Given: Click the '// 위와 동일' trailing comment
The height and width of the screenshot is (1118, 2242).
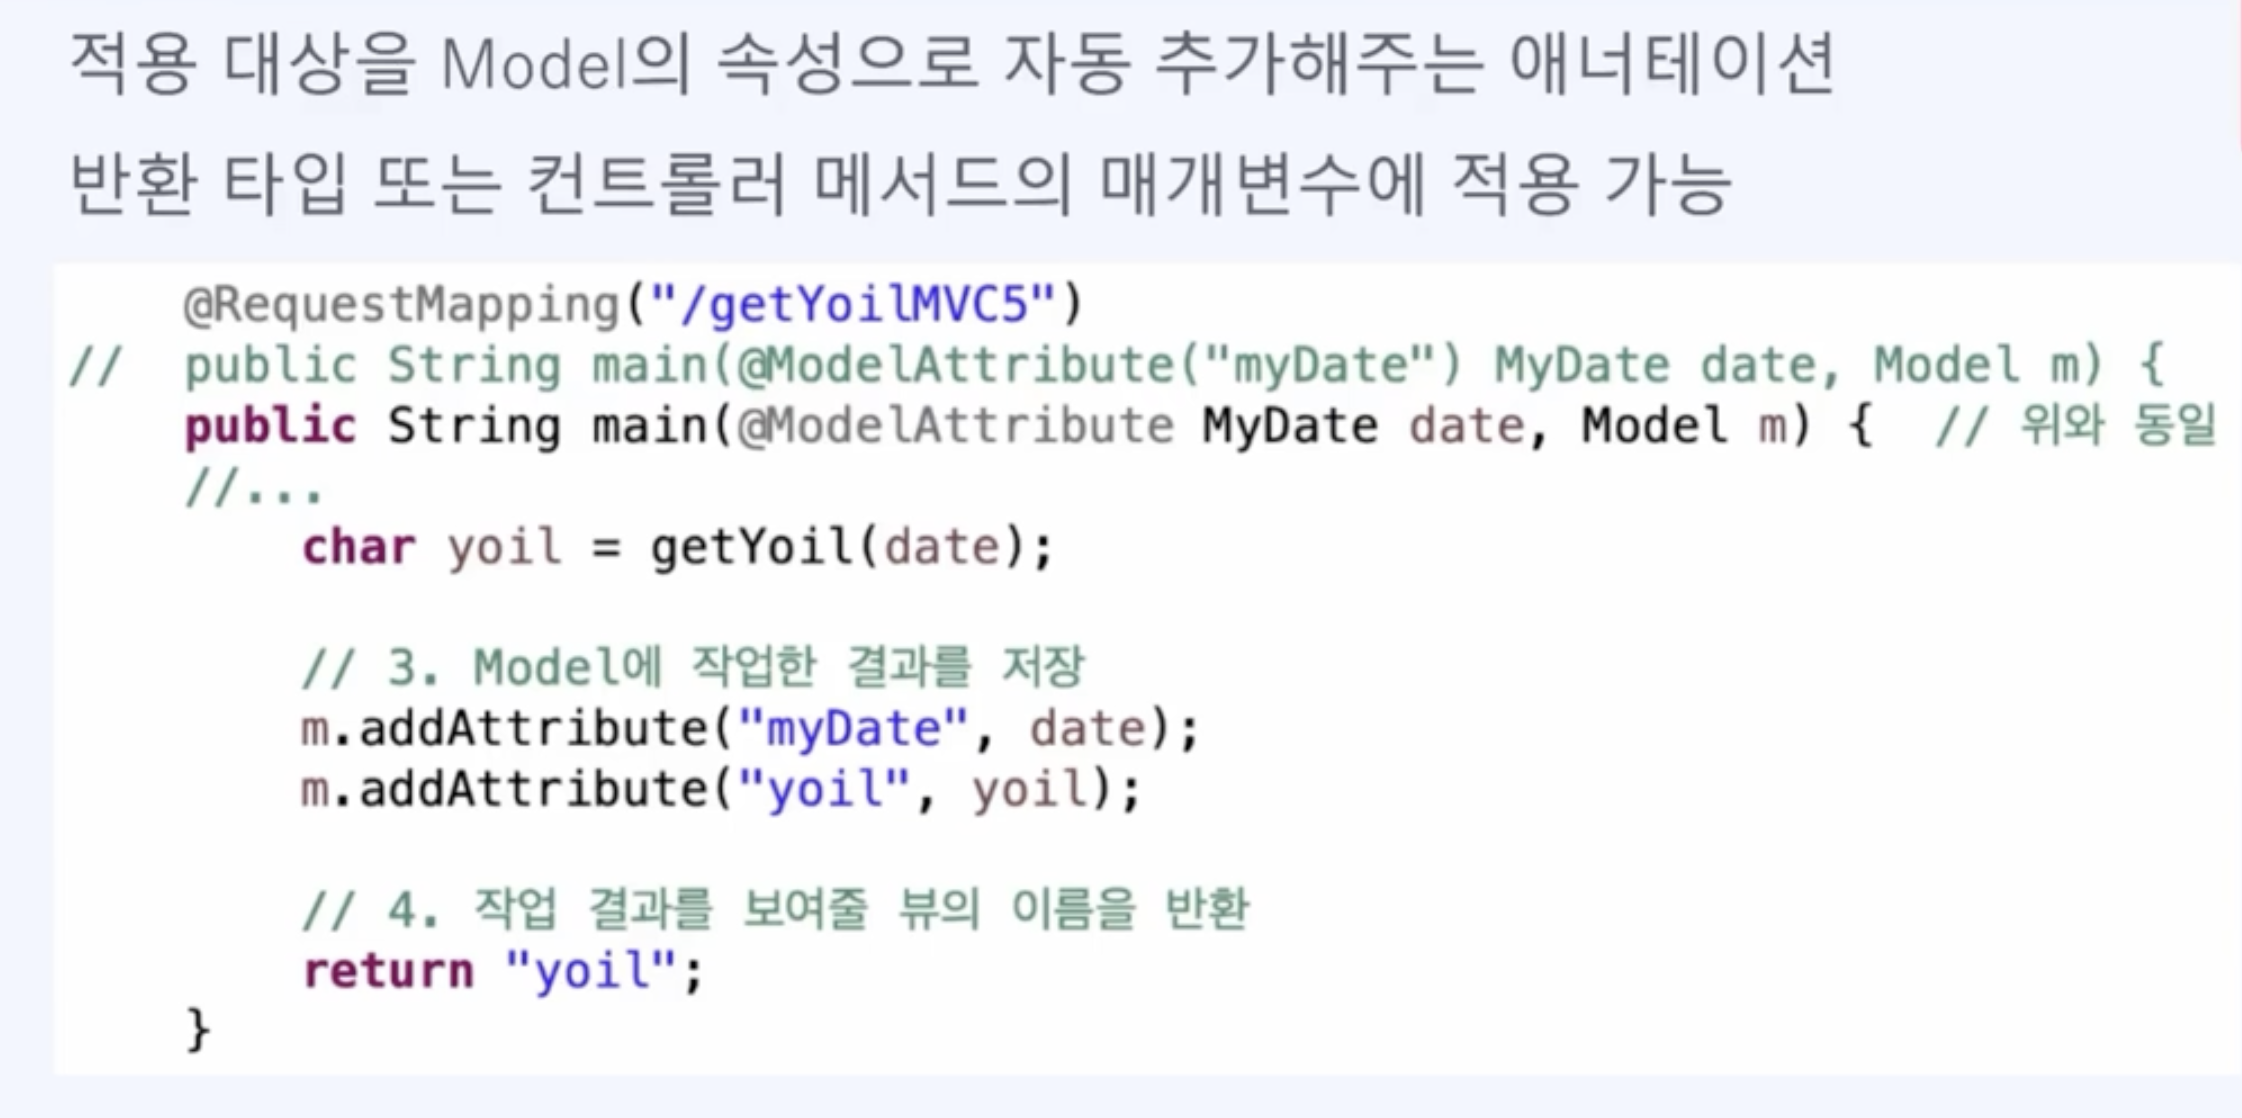Looking at the screenshot, I should coord(2076,427).
